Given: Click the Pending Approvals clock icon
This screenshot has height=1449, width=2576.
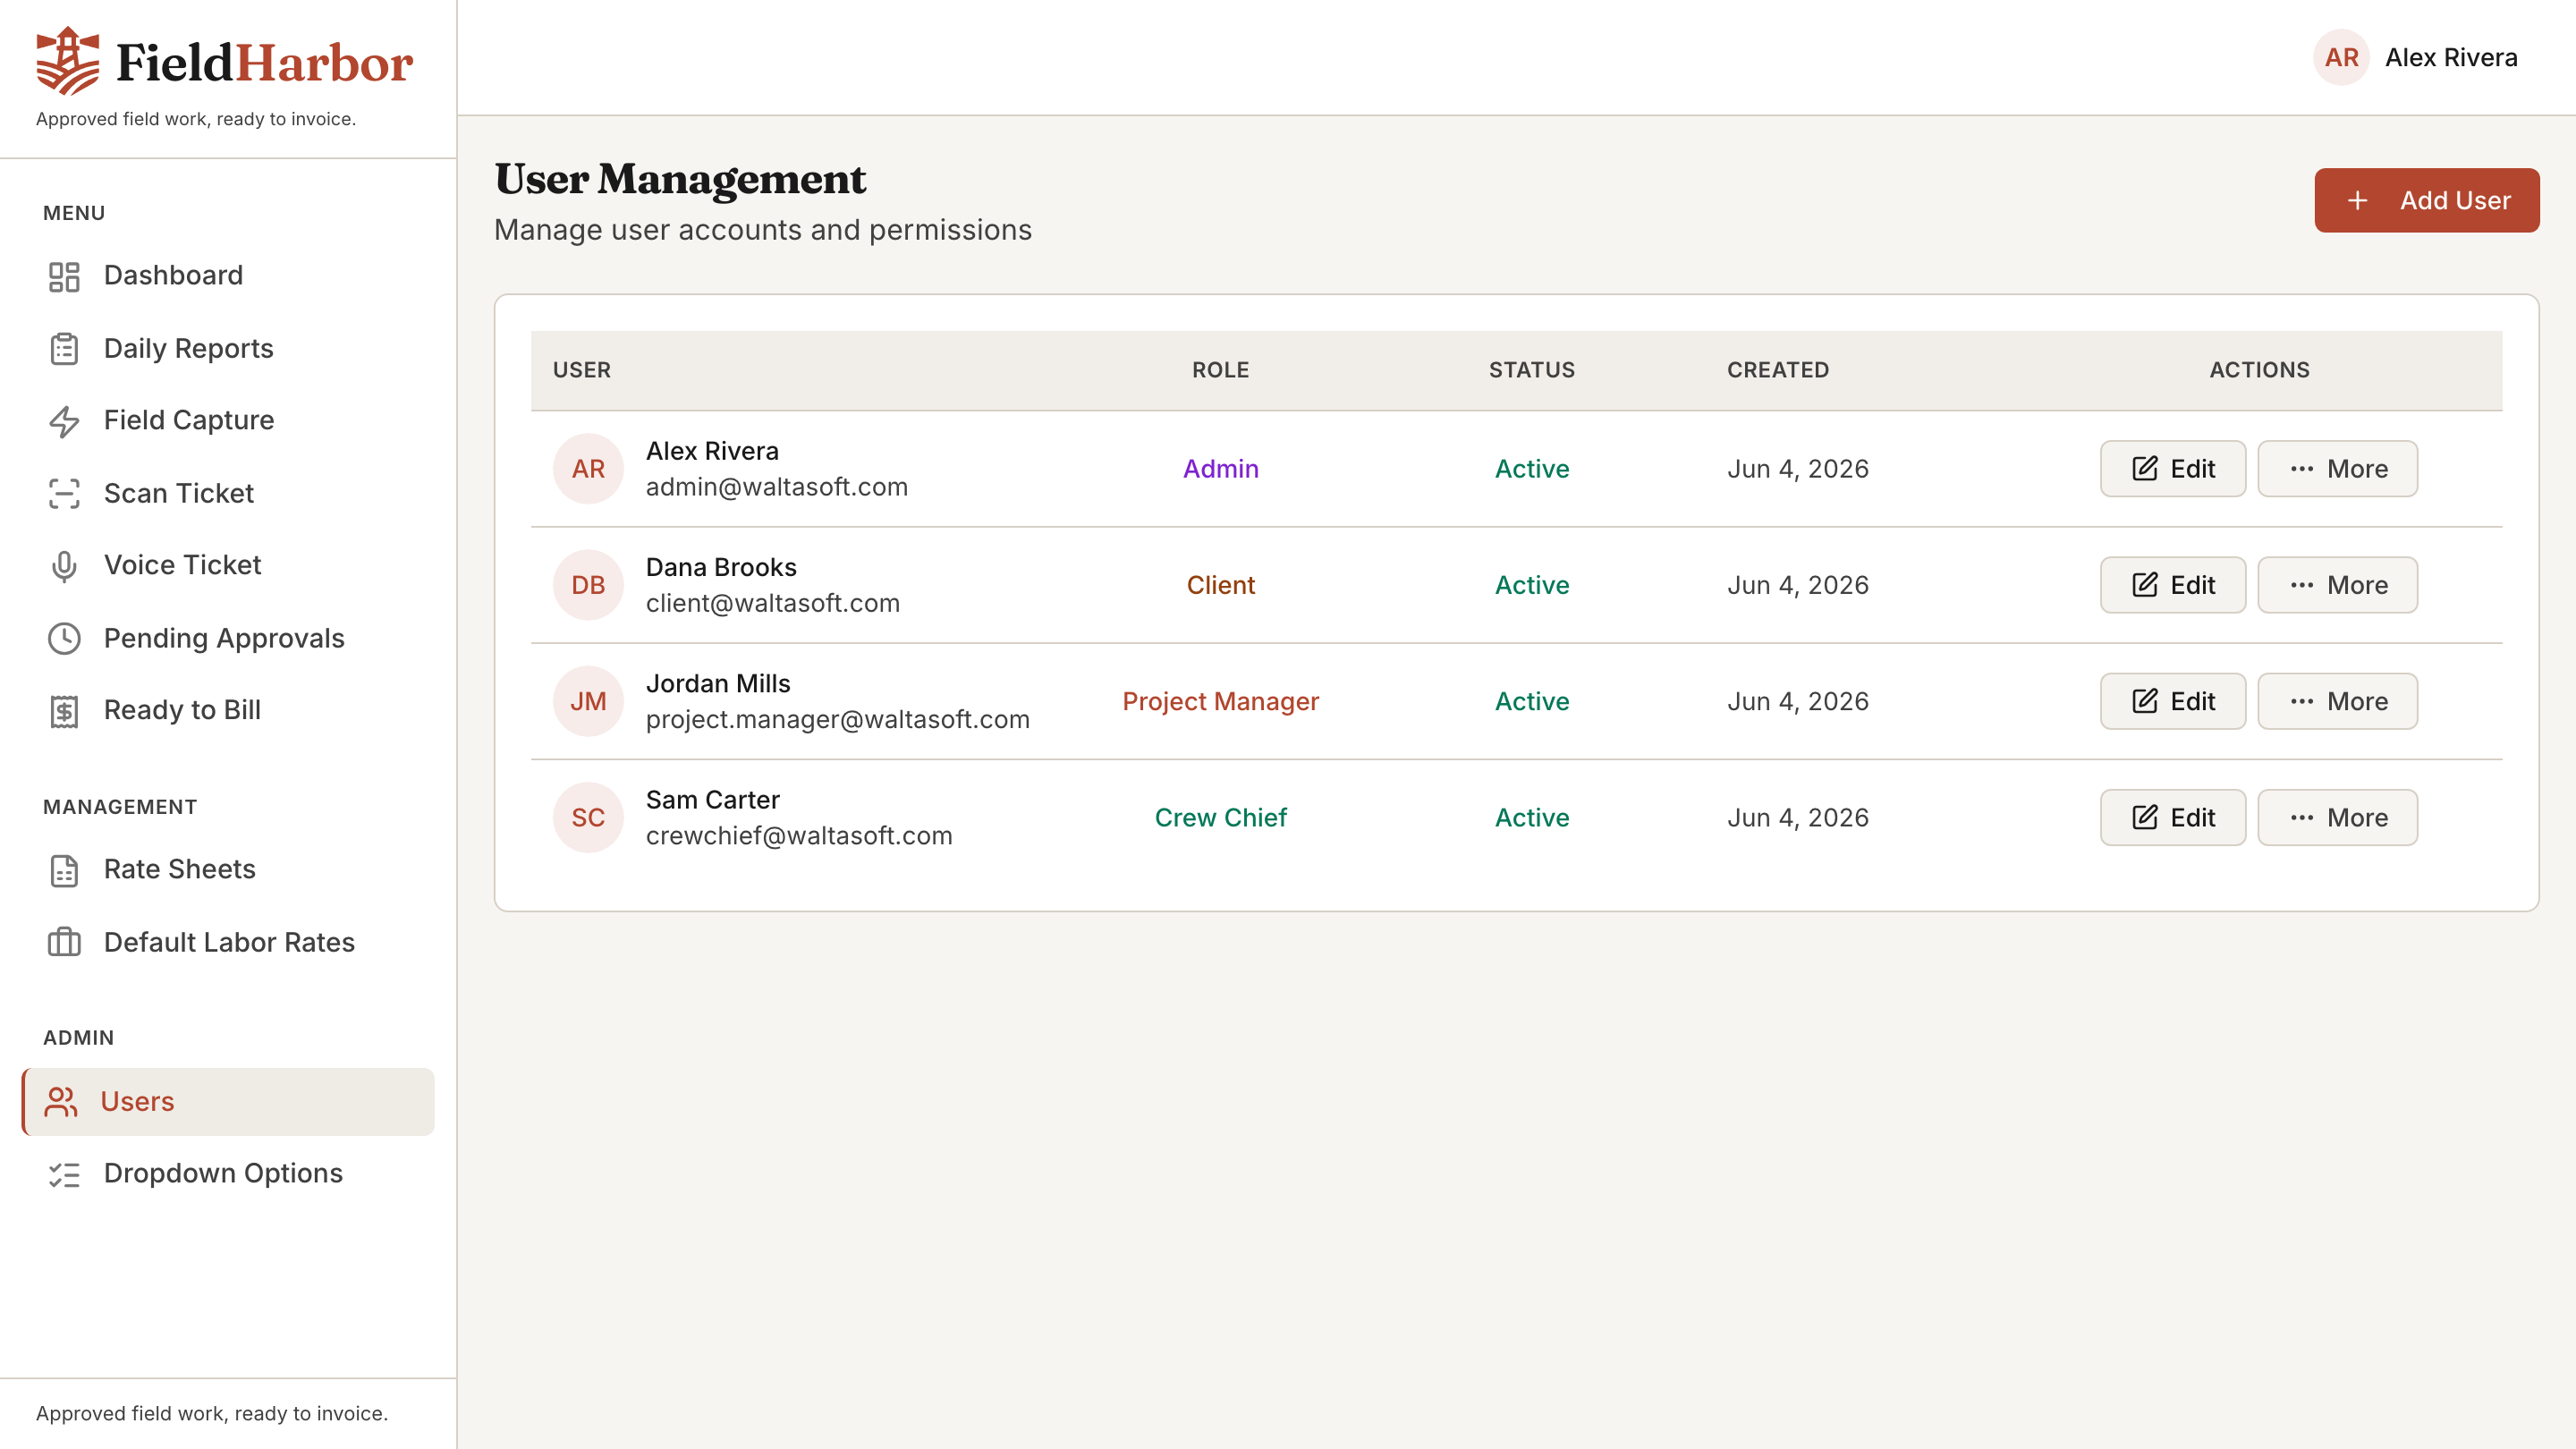Looking at the screenshot, I should 64,639.
